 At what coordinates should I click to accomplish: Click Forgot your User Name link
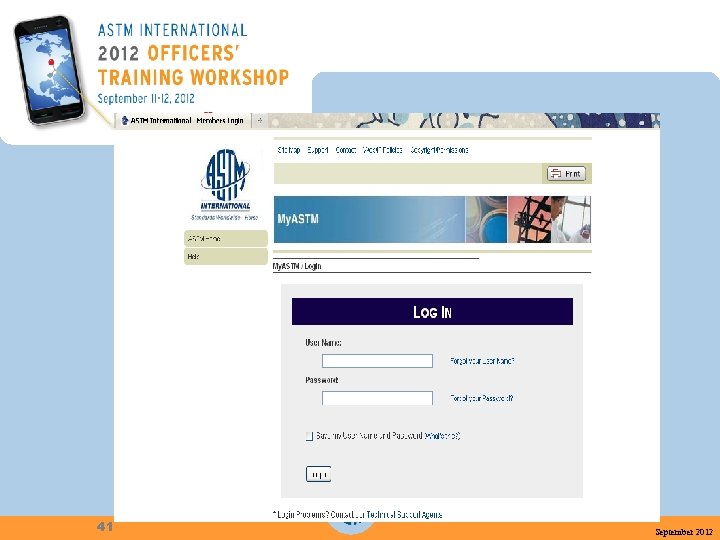click(482, 361)
